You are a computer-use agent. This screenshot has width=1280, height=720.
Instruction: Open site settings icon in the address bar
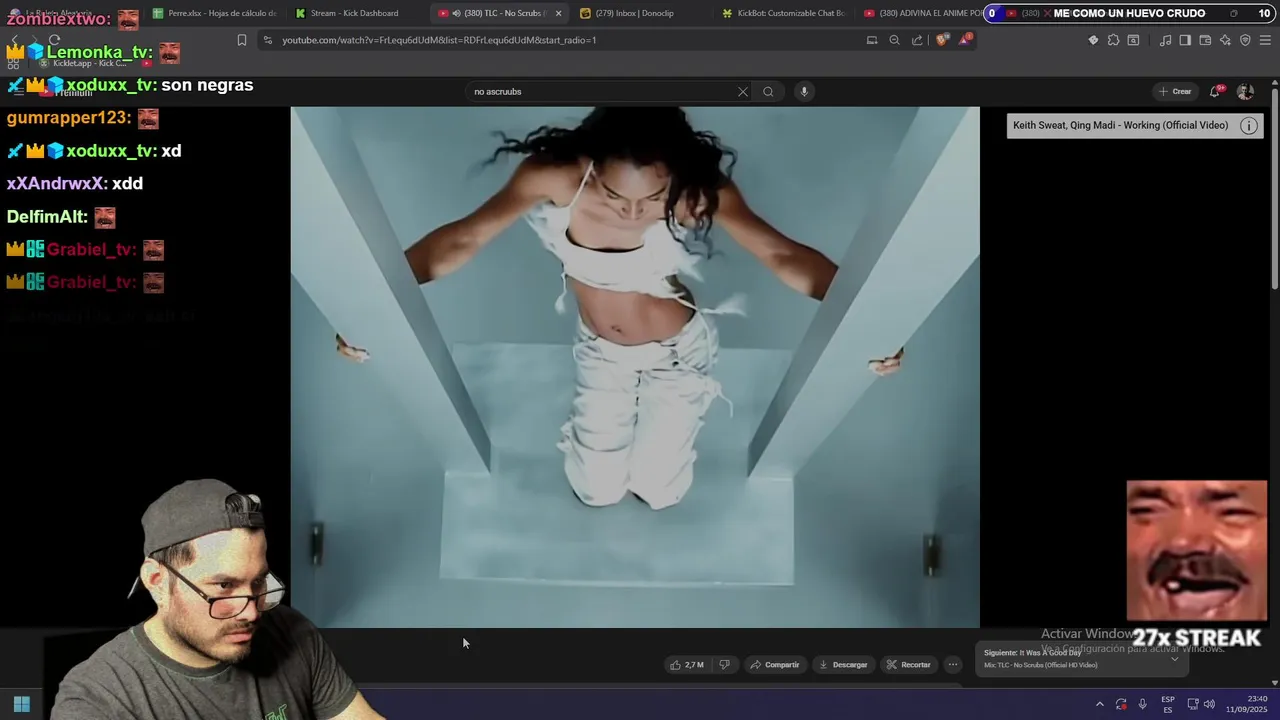coord(267,40)
